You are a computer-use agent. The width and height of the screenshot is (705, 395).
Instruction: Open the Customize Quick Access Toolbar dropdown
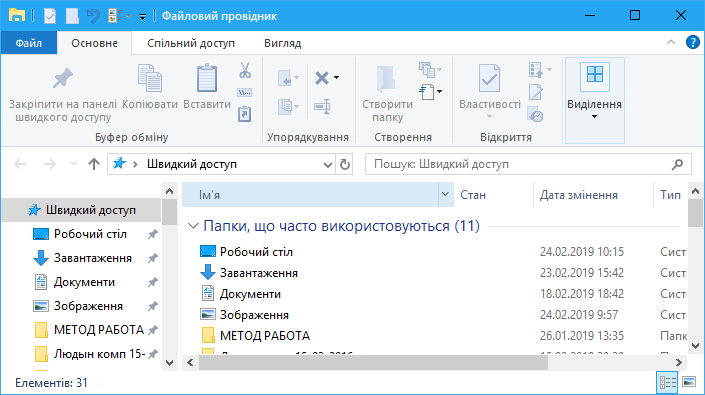142,17
